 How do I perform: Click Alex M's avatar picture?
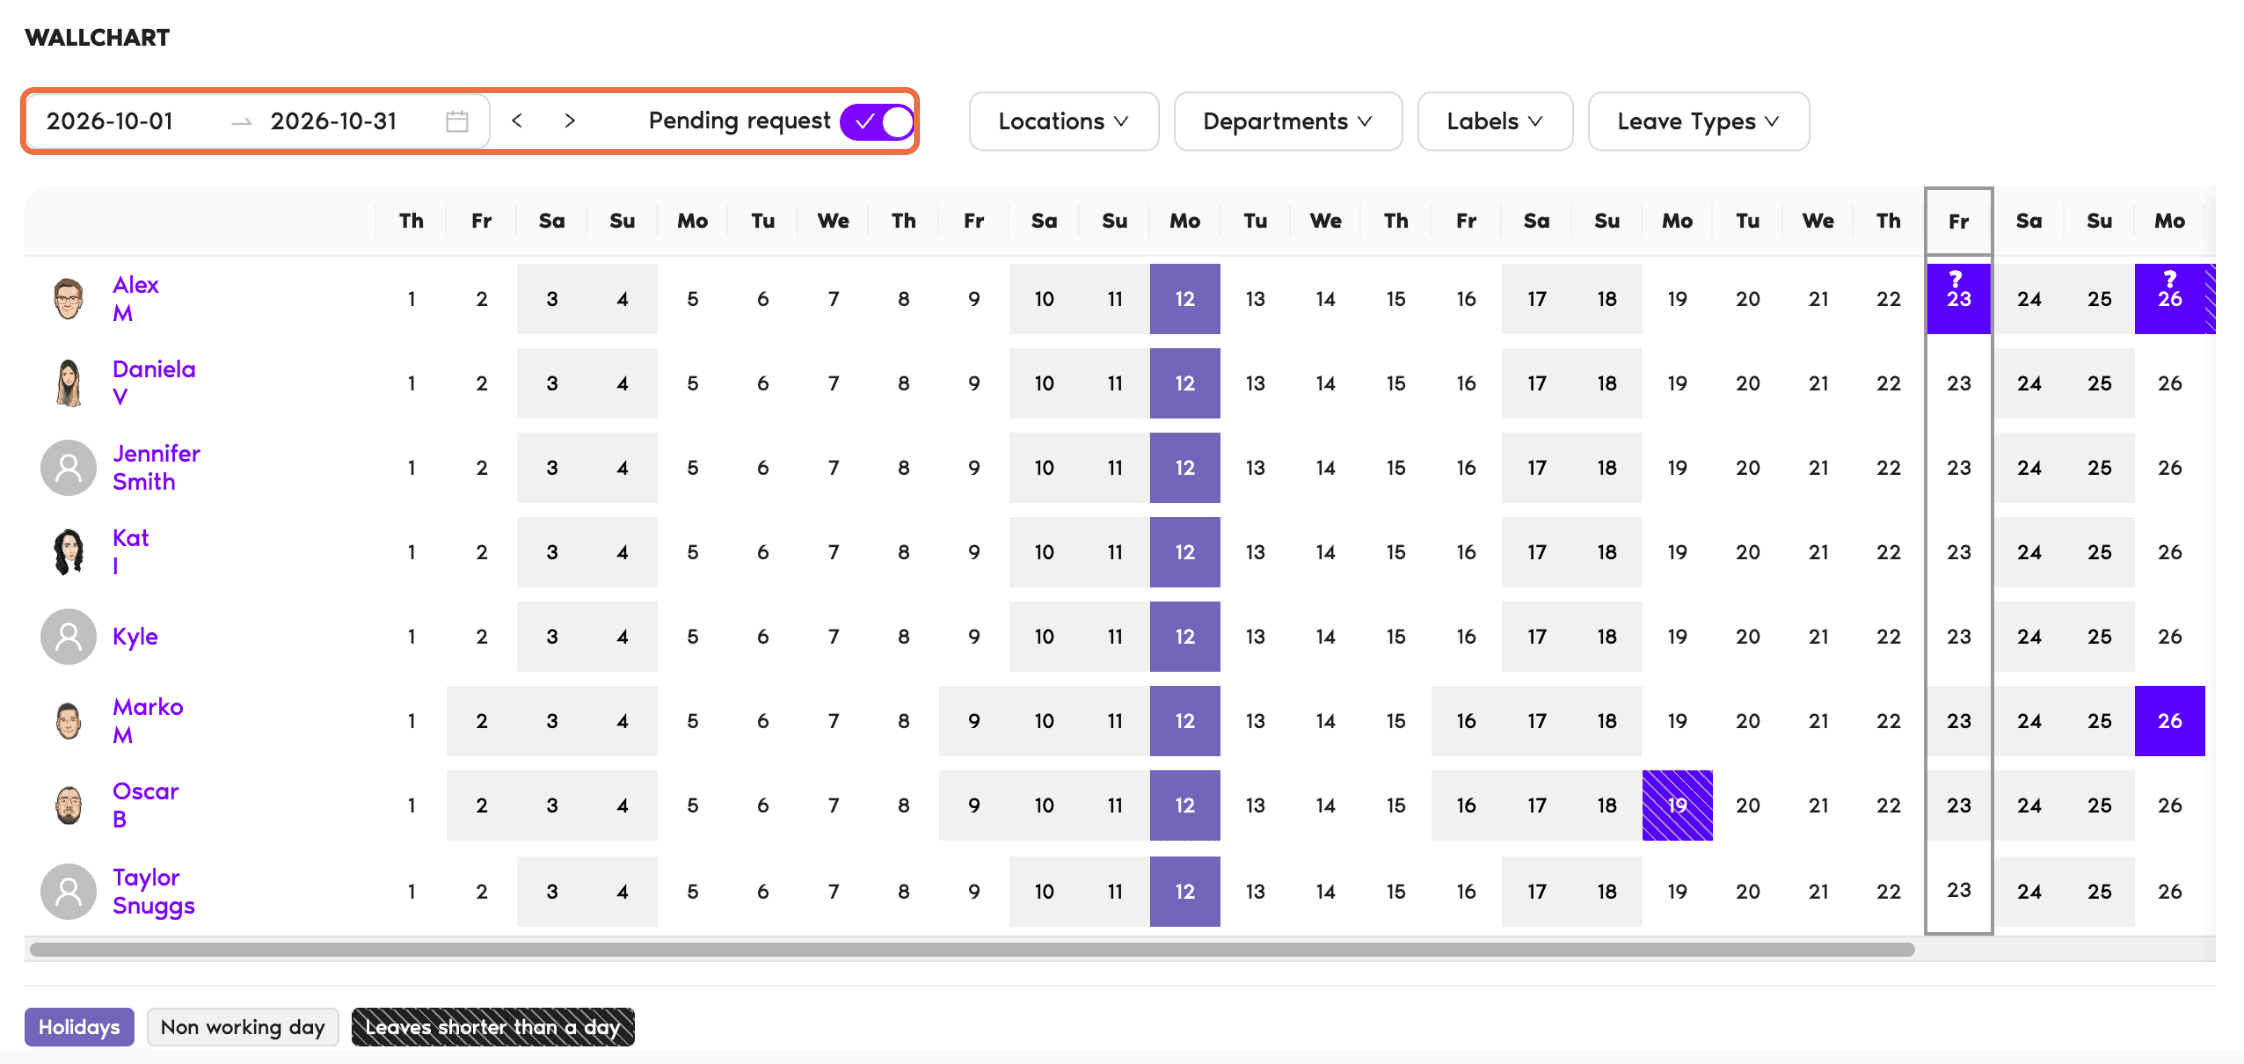click(68, 298)
